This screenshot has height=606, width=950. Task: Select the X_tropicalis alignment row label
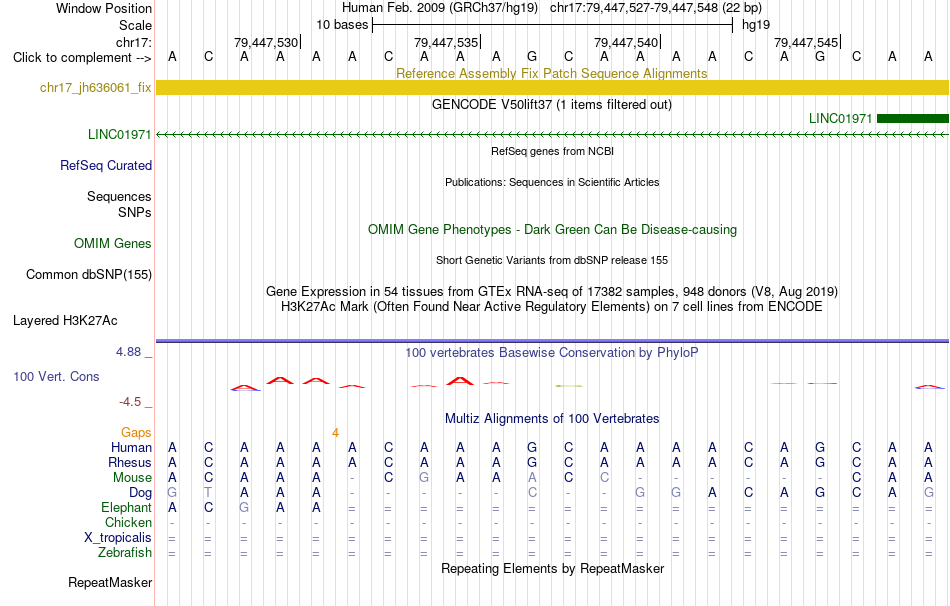(x=118, y=538)
